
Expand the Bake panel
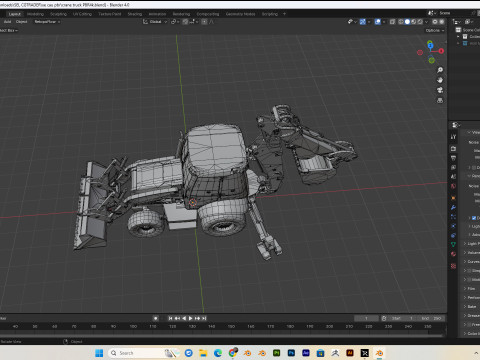465,306
